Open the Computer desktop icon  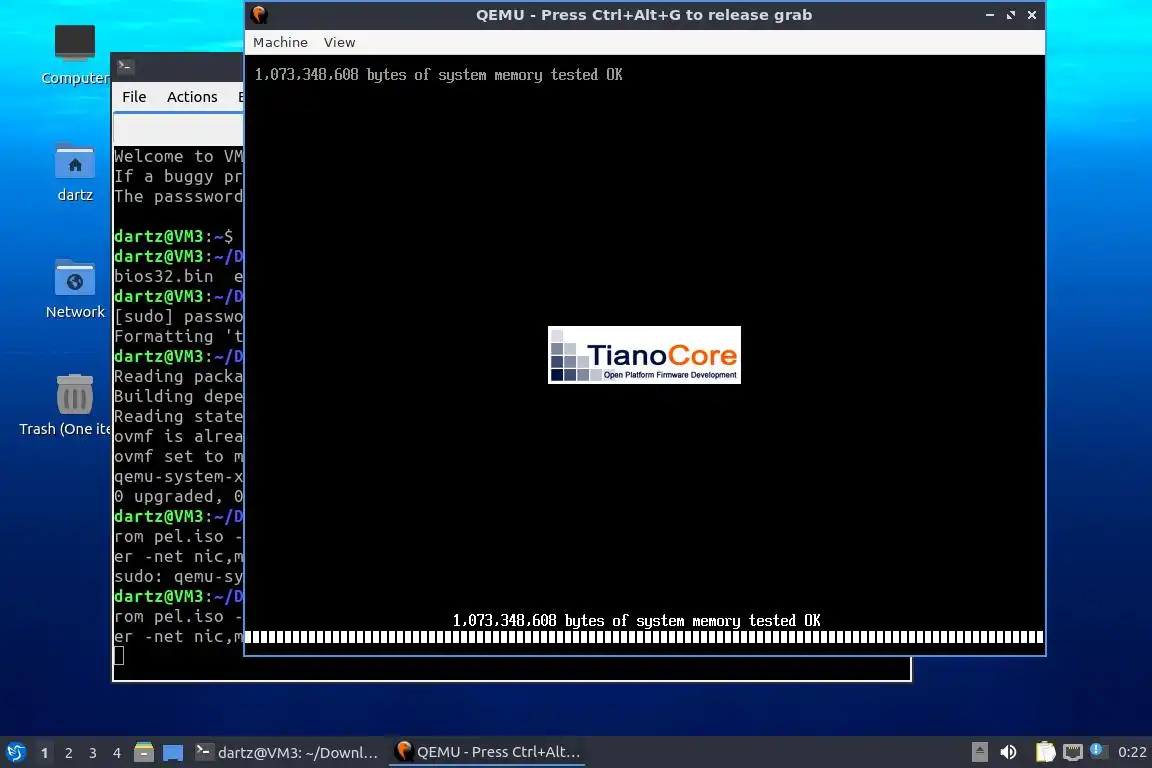point(74,56)
